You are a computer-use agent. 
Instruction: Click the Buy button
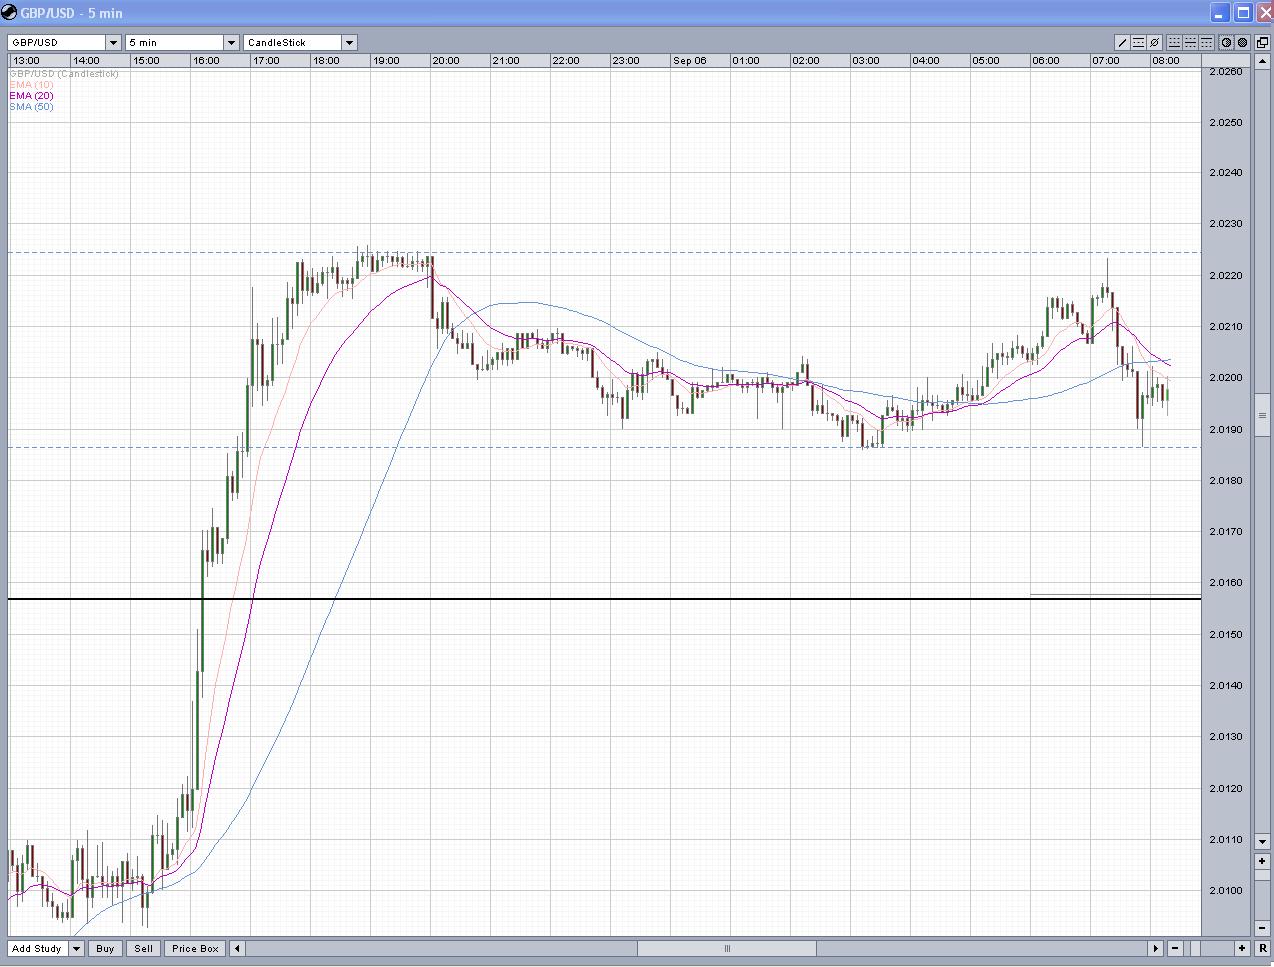click(105, 948)
